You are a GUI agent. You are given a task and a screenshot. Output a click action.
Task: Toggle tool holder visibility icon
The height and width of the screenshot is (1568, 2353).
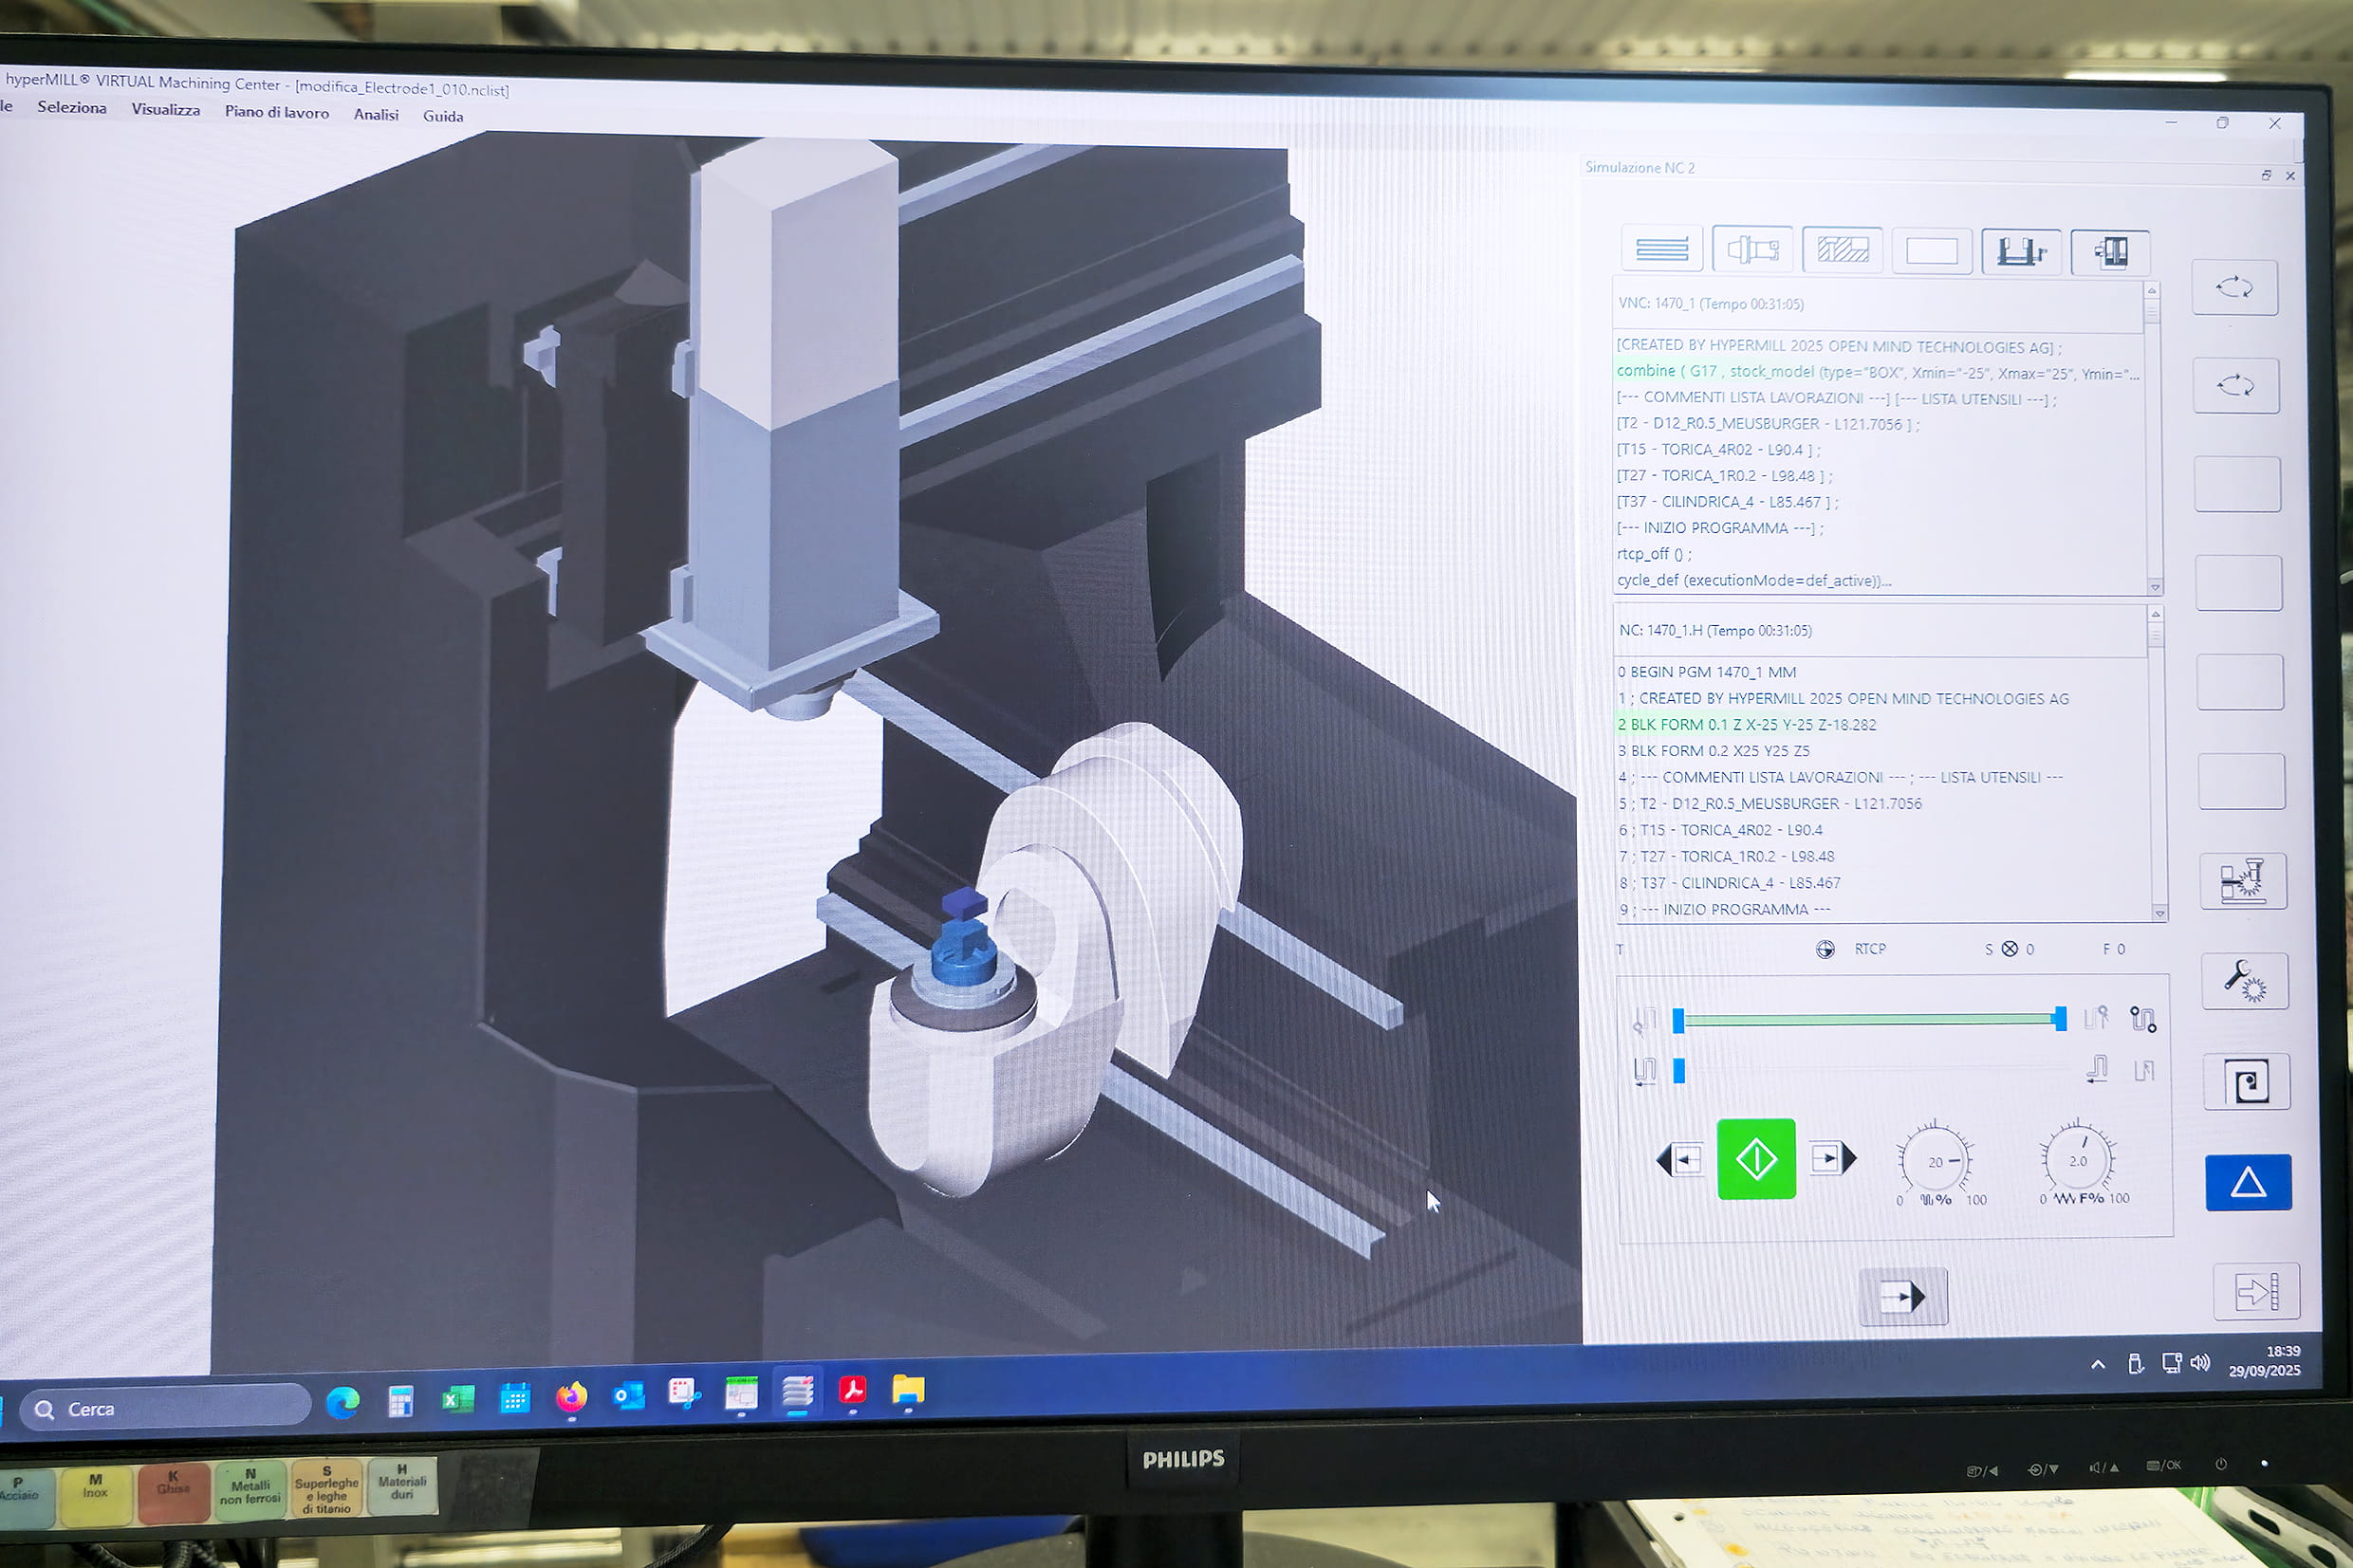[1752, 249]
